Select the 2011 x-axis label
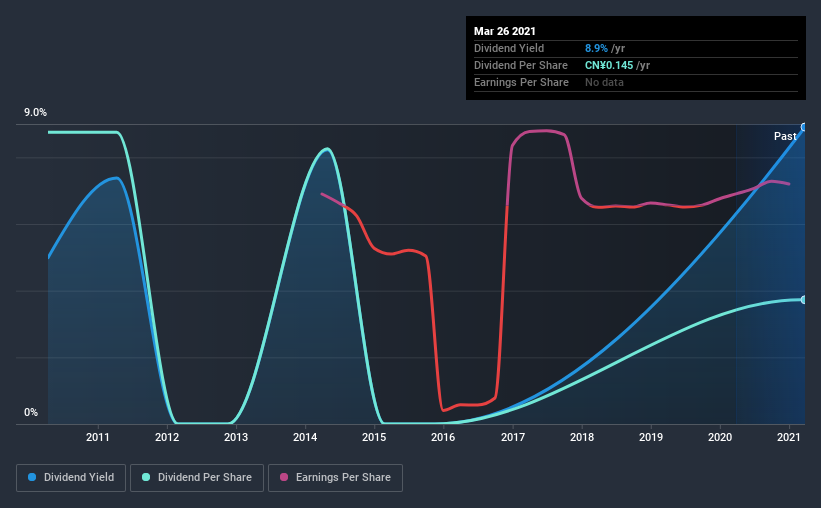Viewport: 821px width, 508px height. pyautogui.click(x=97, y=437)
